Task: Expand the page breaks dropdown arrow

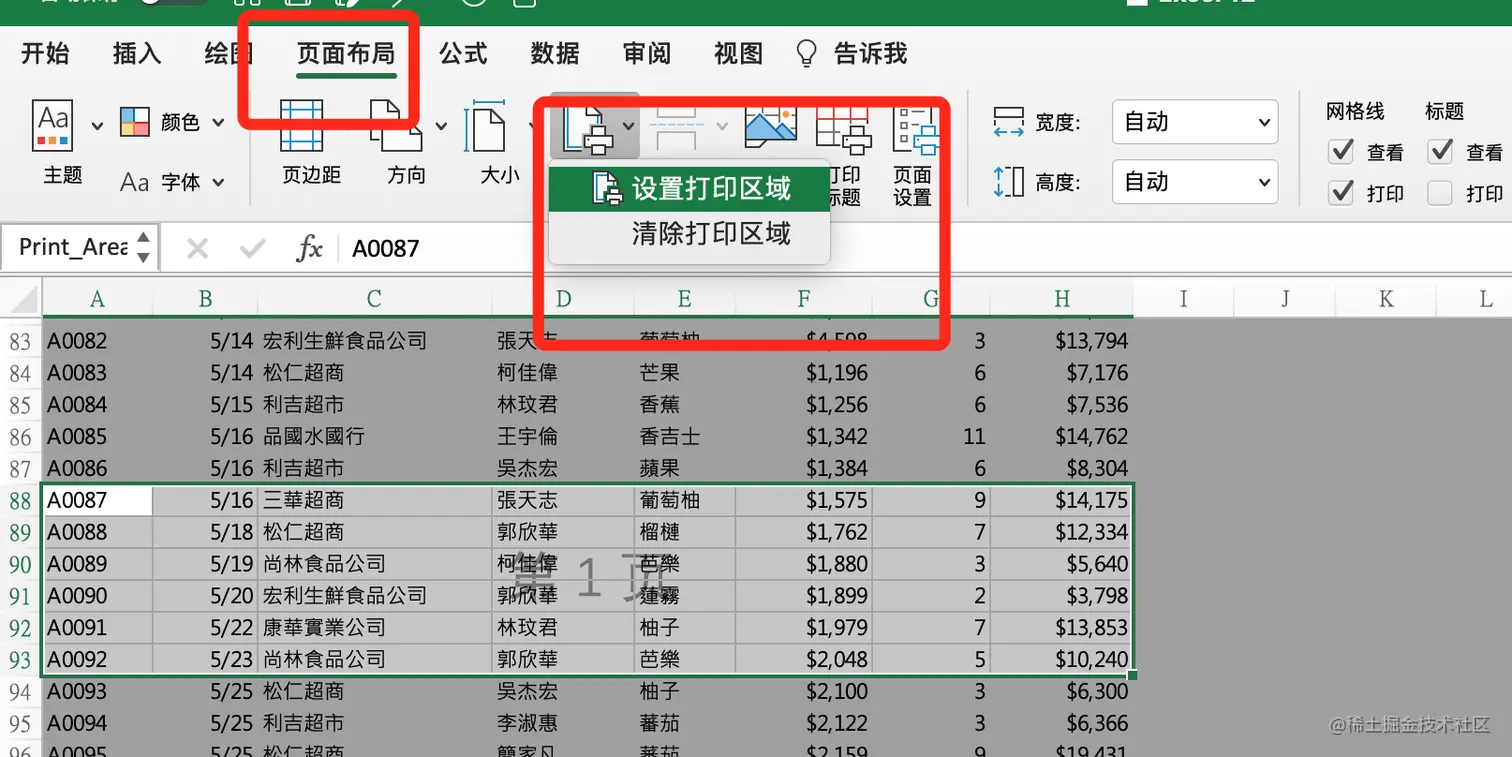Action: [x=722, y=126]
